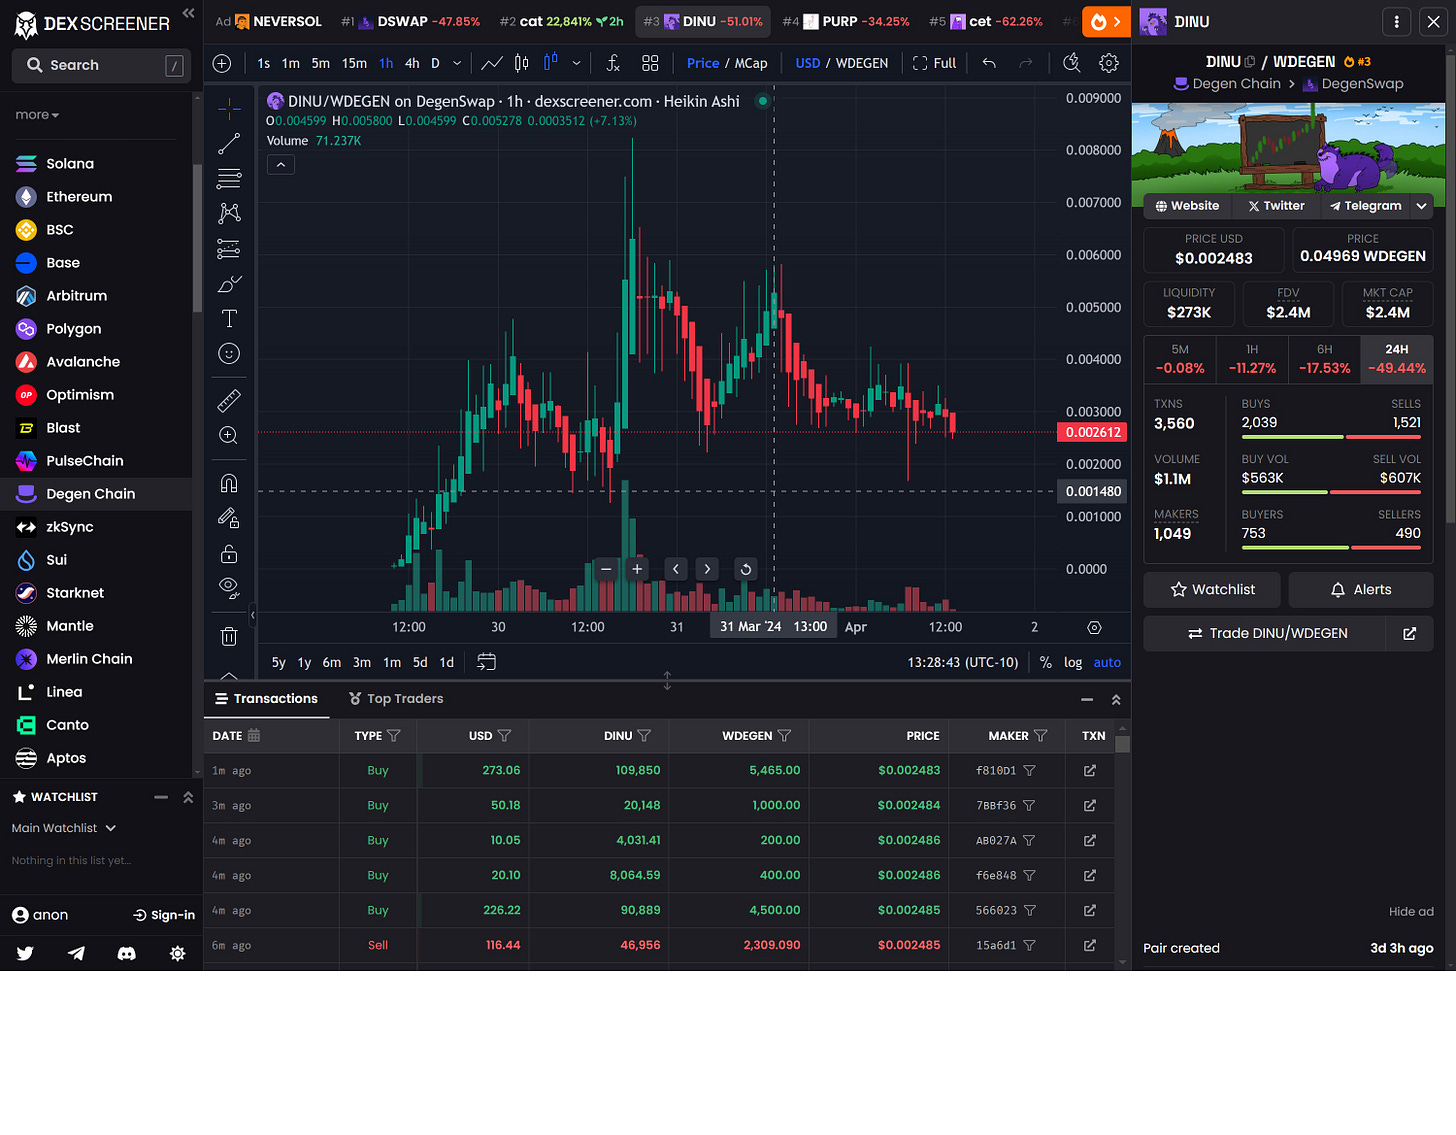
Task: Select the trend line drawing tool
Action: (229, 144)
